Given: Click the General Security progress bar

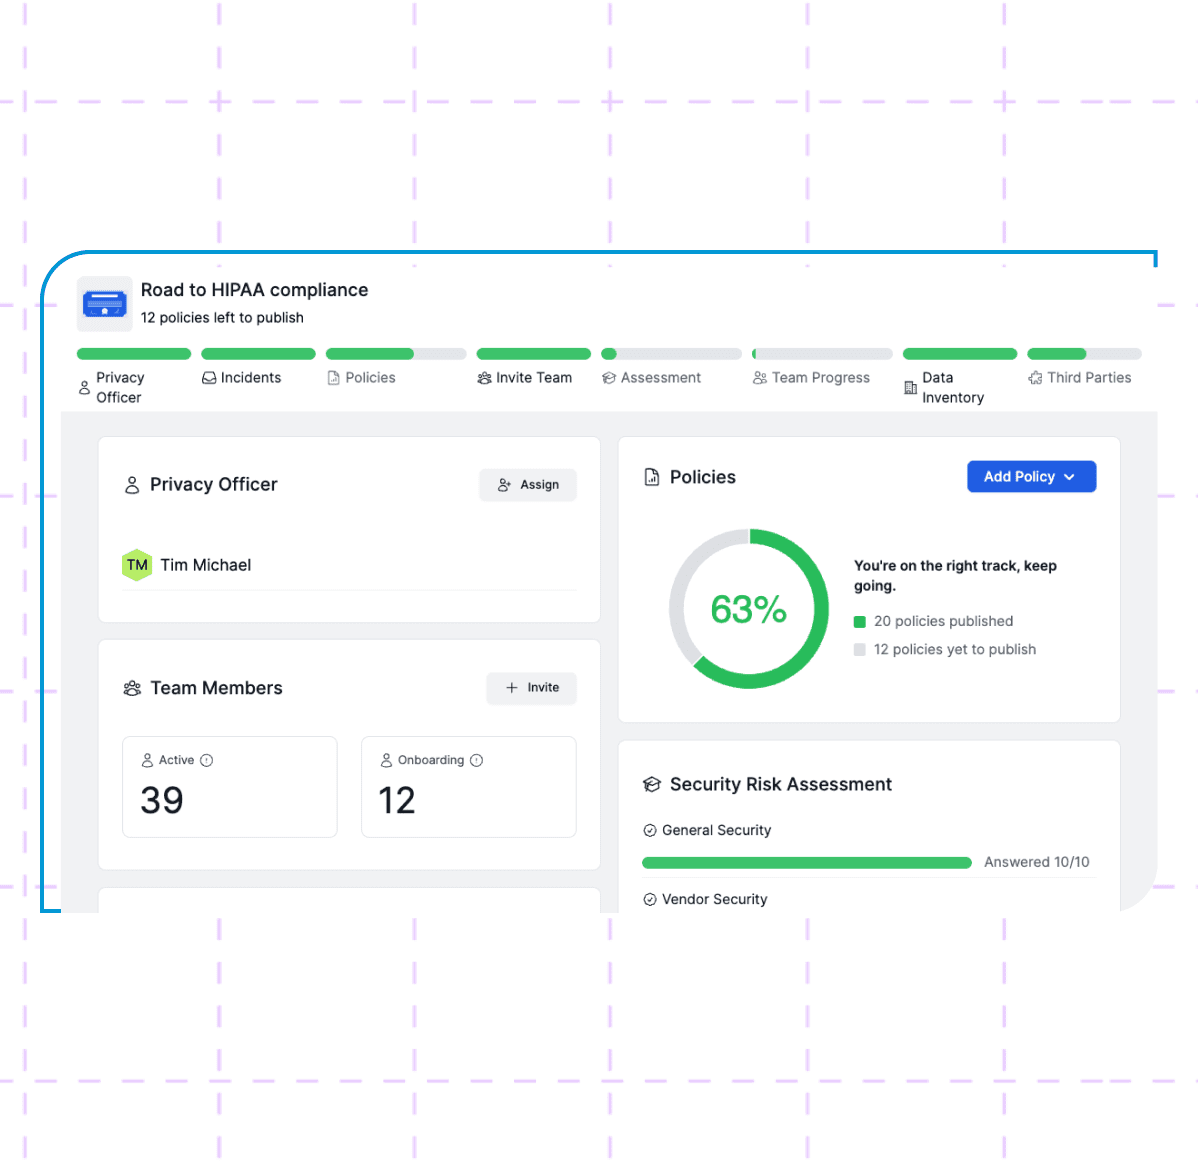Looking at the screenshot, I should coord(806,862).
